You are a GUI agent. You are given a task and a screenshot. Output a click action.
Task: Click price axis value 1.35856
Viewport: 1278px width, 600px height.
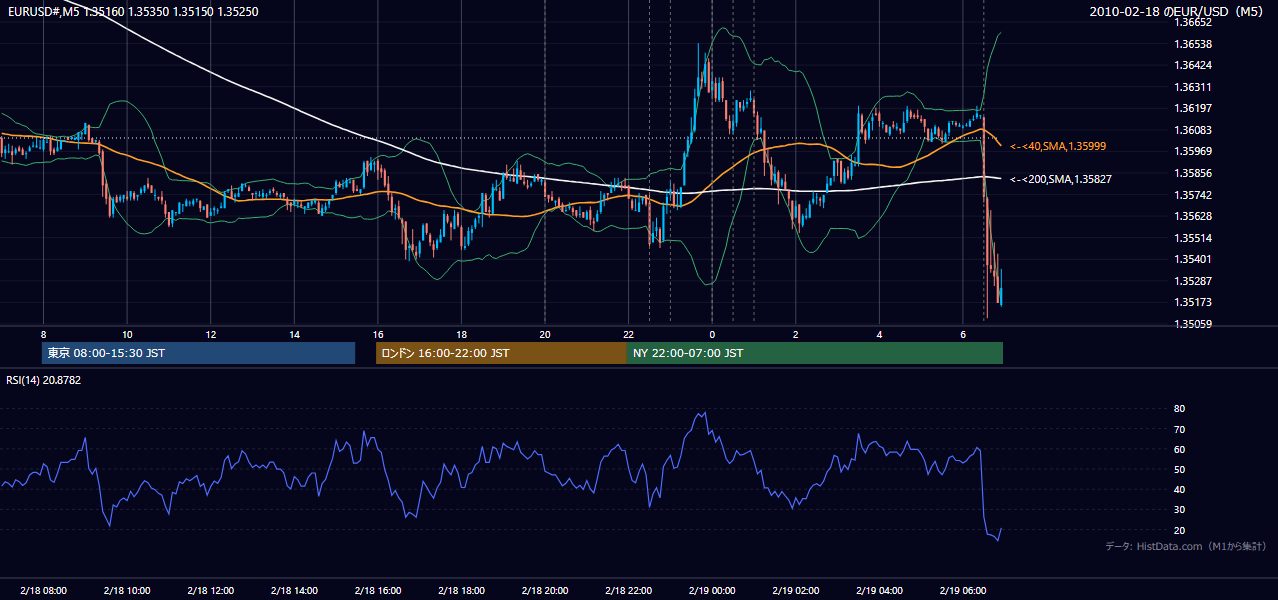tap(1193, 173)
